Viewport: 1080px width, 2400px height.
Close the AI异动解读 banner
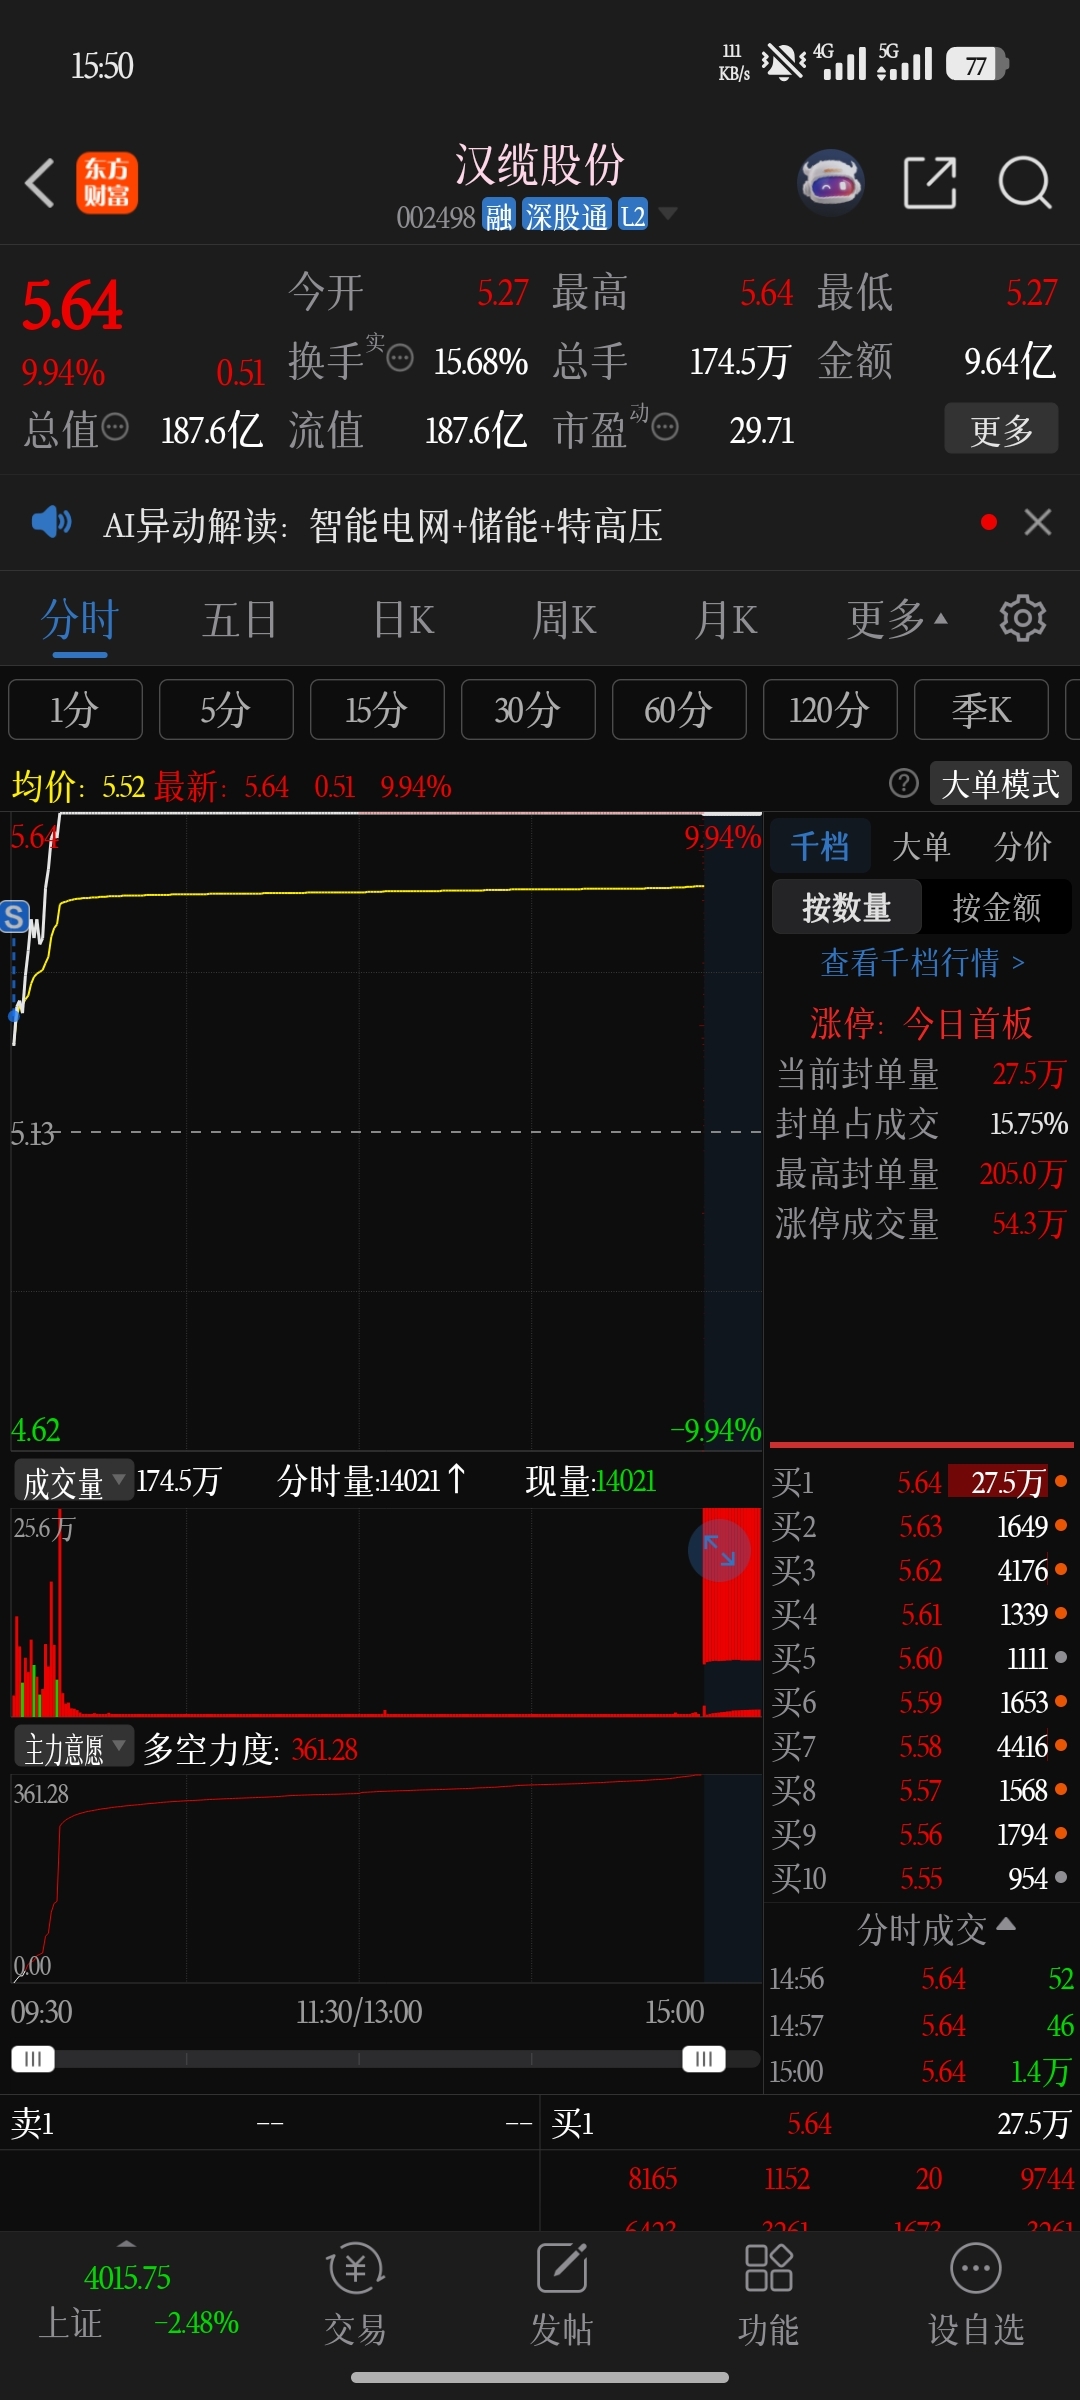click(x=1038, y=522)
